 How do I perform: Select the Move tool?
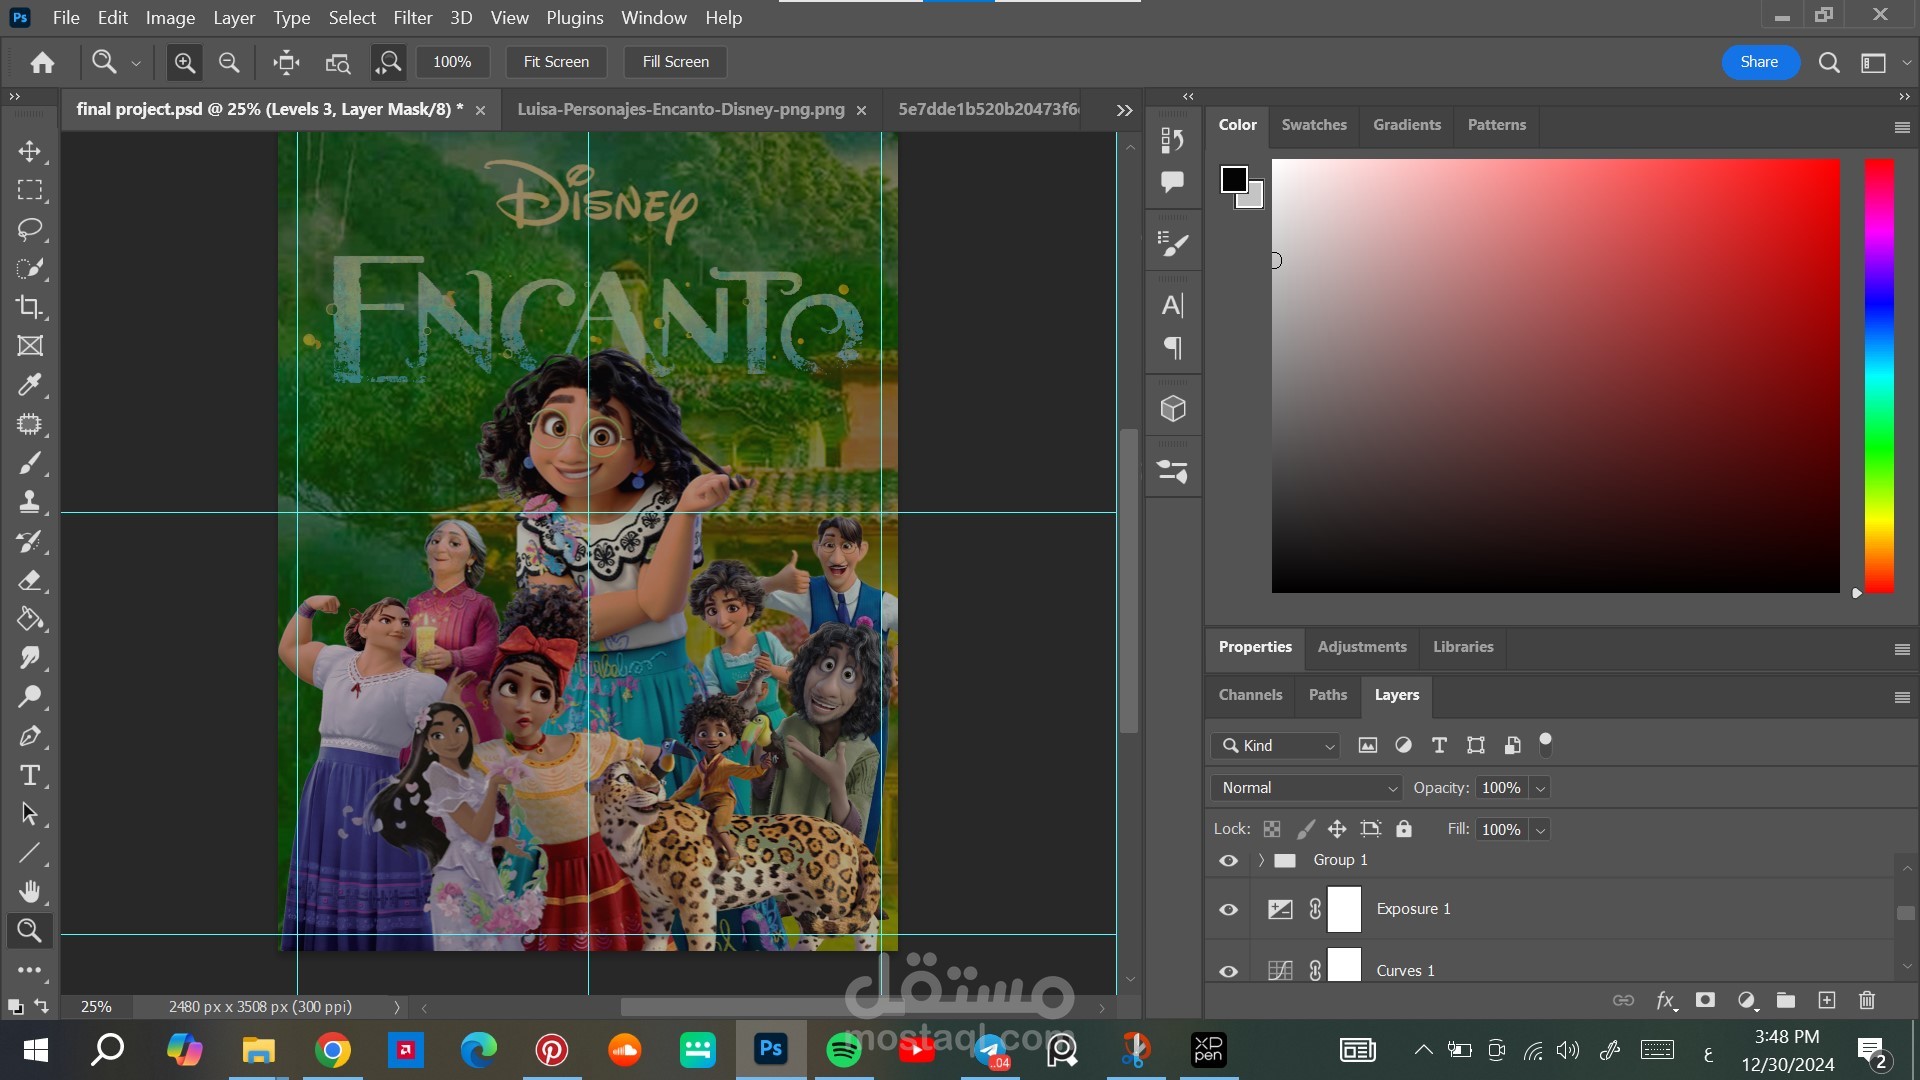(29, 151)
